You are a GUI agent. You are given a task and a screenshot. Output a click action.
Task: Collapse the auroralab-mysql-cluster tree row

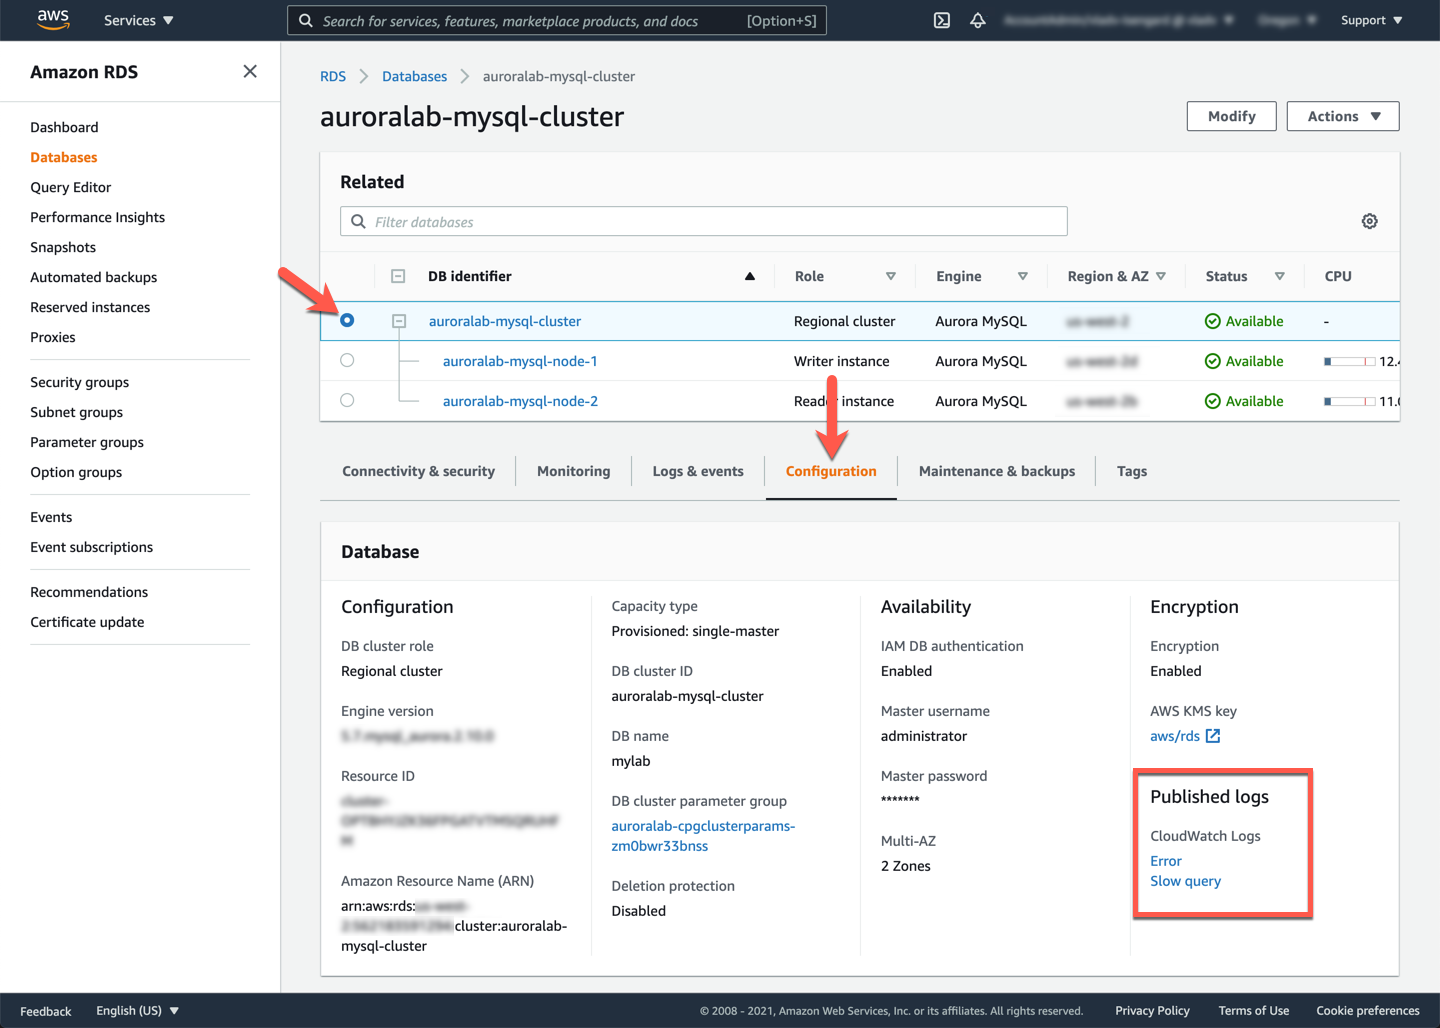click(399, 321)
